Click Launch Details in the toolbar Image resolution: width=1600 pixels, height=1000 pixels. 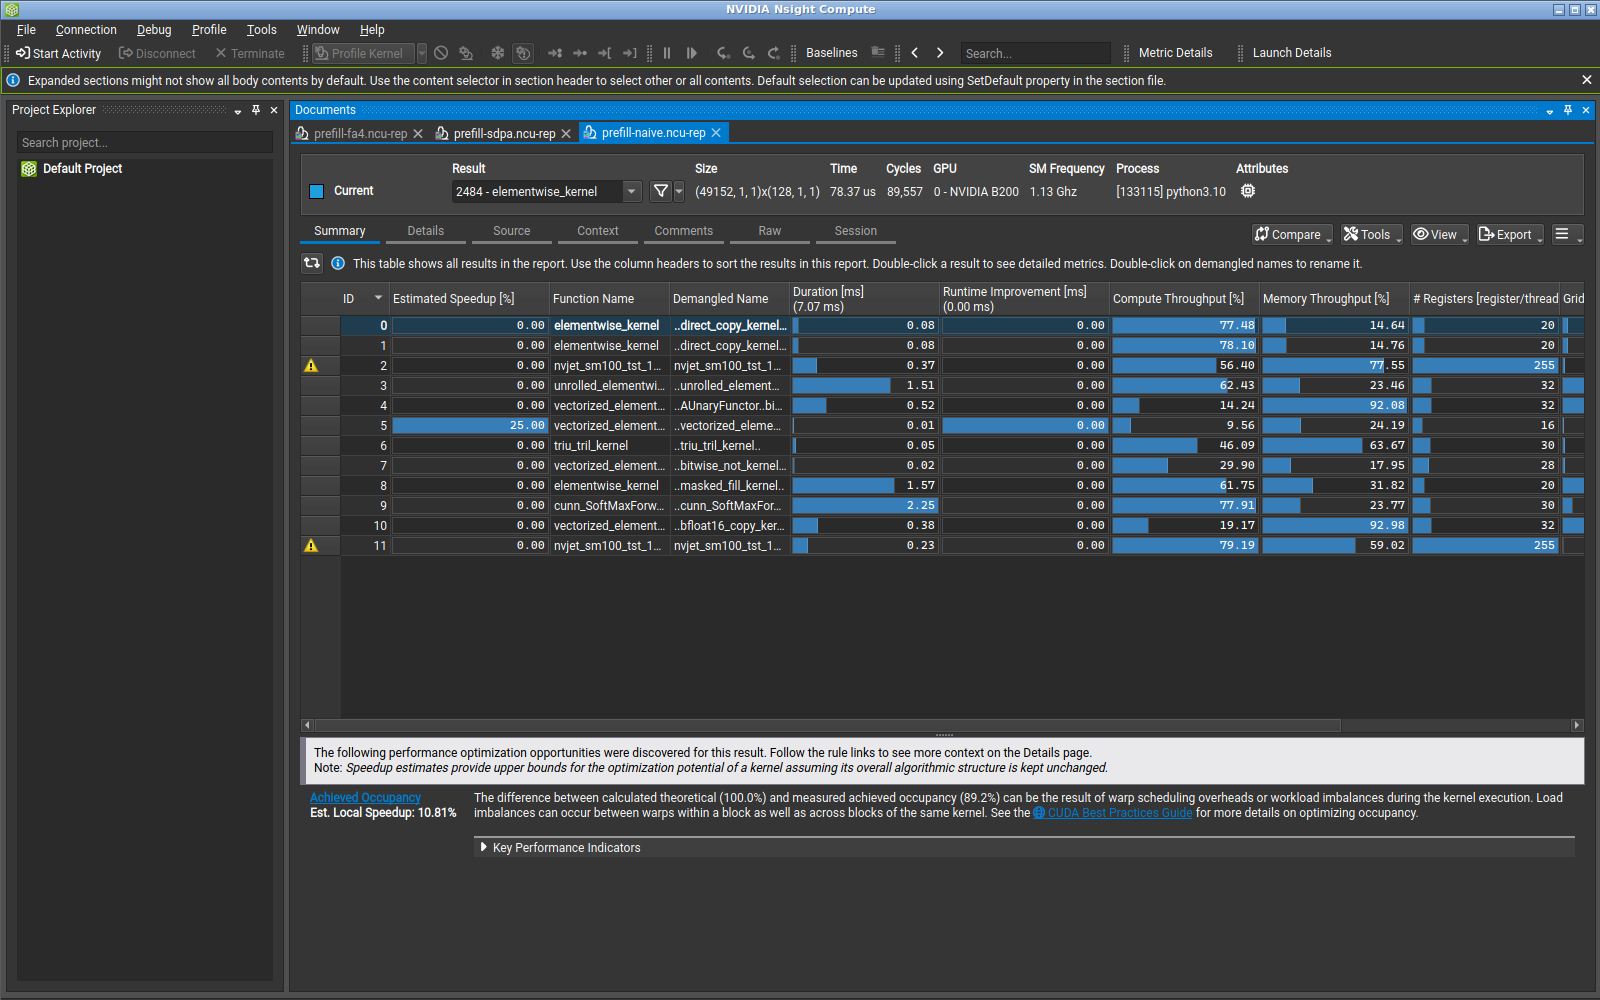[1292, 53]
